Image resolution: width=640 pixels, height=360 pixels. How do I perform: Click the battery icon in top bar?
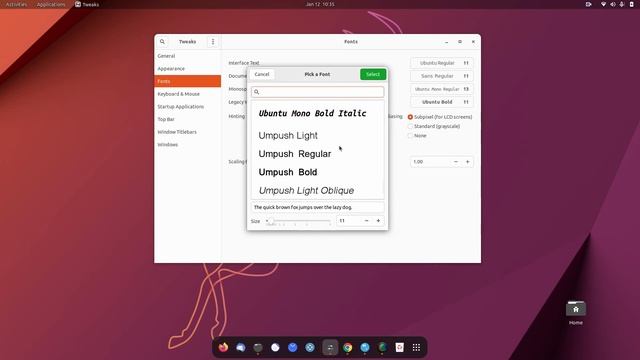click(631, 4)
